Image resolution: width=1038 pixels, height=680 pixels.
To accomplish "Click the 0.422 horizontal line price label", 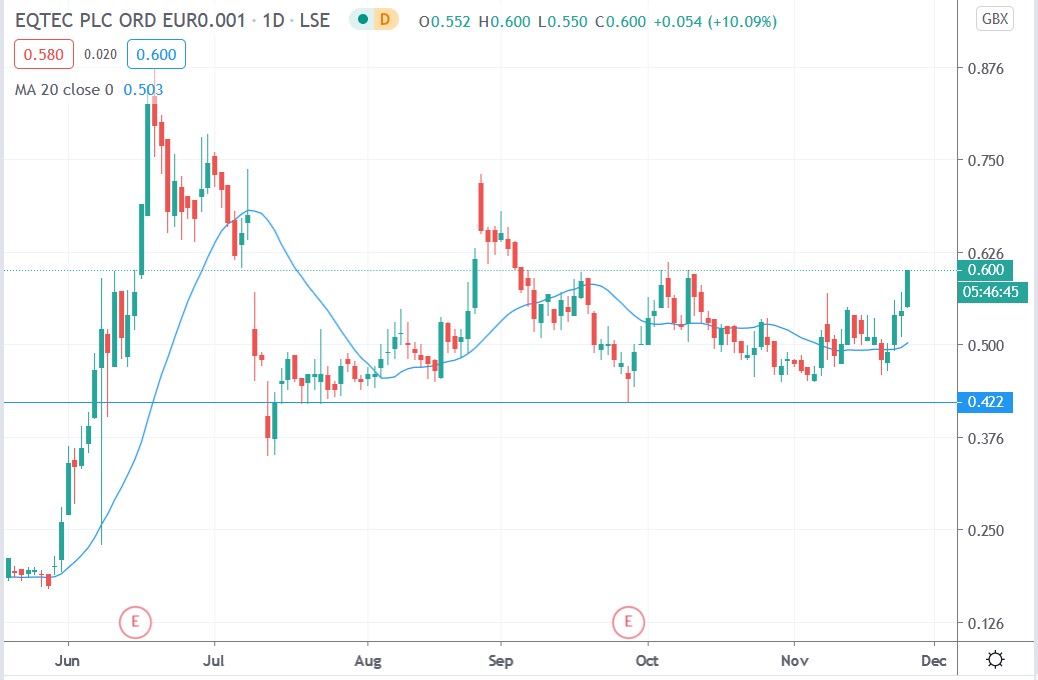I will 985,402.
